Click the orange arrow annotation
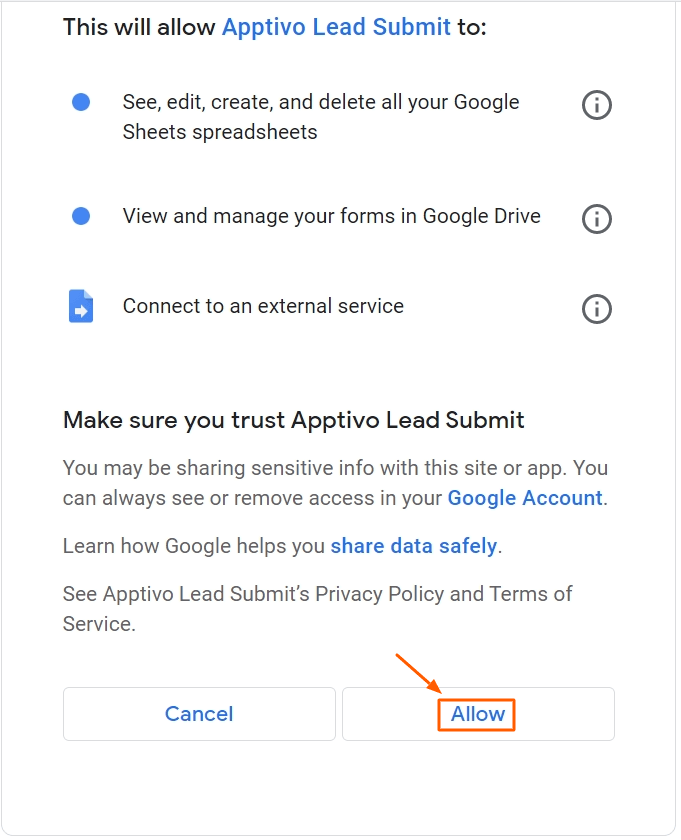The height and width of the screenshot is (840, 681). [x=419, y=674]
